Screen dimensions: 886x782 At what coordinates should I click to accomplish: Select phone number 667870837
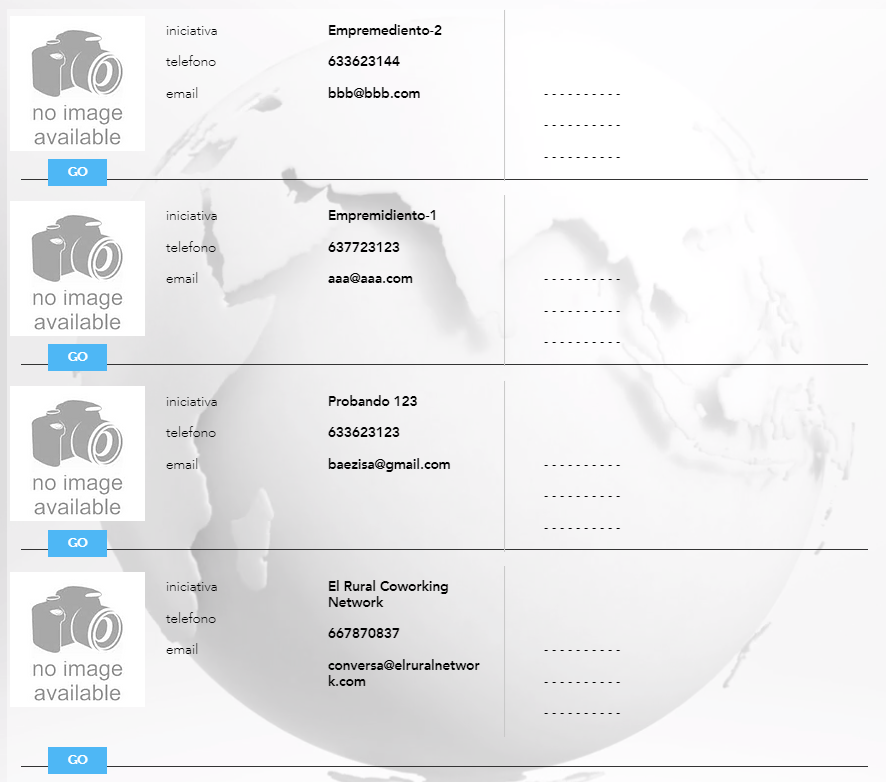coord(364,633)
